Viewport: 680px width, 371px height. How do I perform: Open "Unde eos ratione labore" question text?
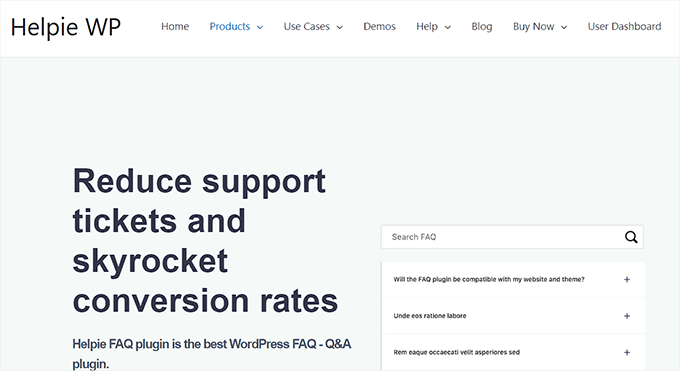[x=430, y=316]
